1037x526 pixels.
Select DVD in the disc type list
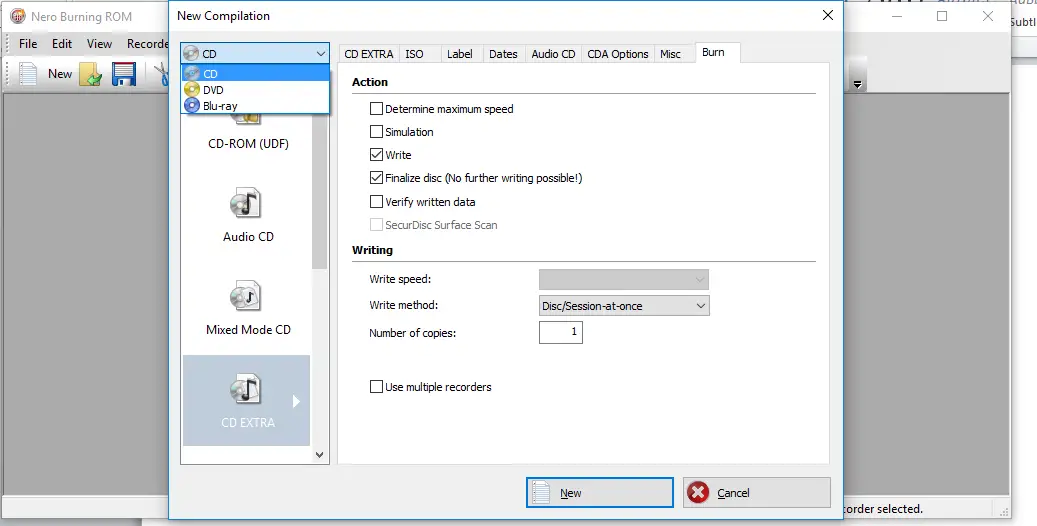click(x=255, y=89)
